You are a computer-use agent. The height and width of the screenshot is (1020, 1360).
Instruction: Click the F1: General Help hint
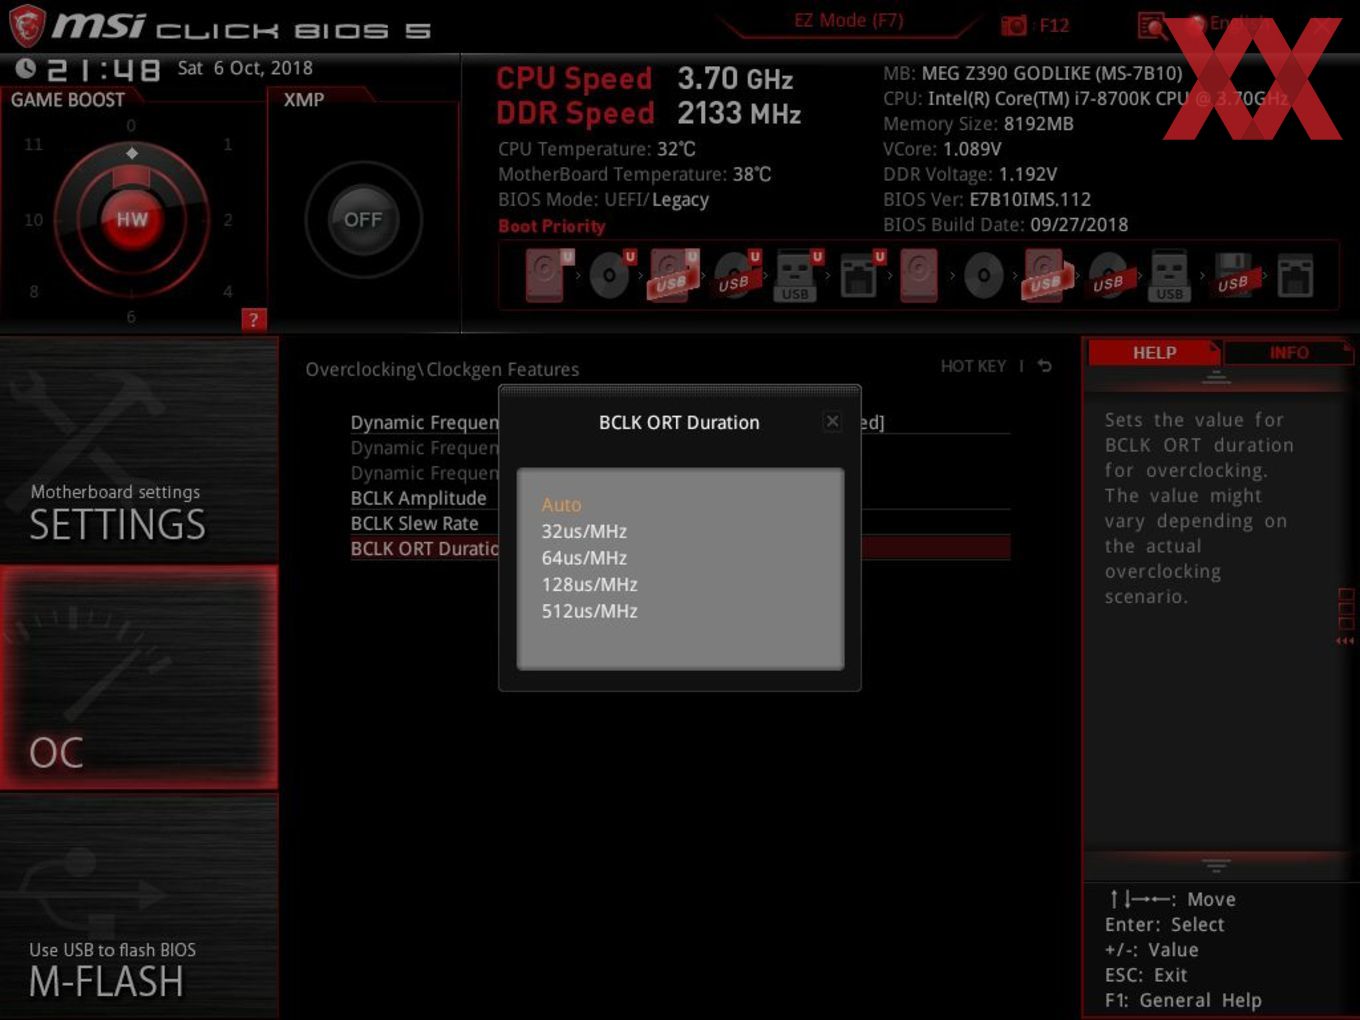[1183, 1000]
